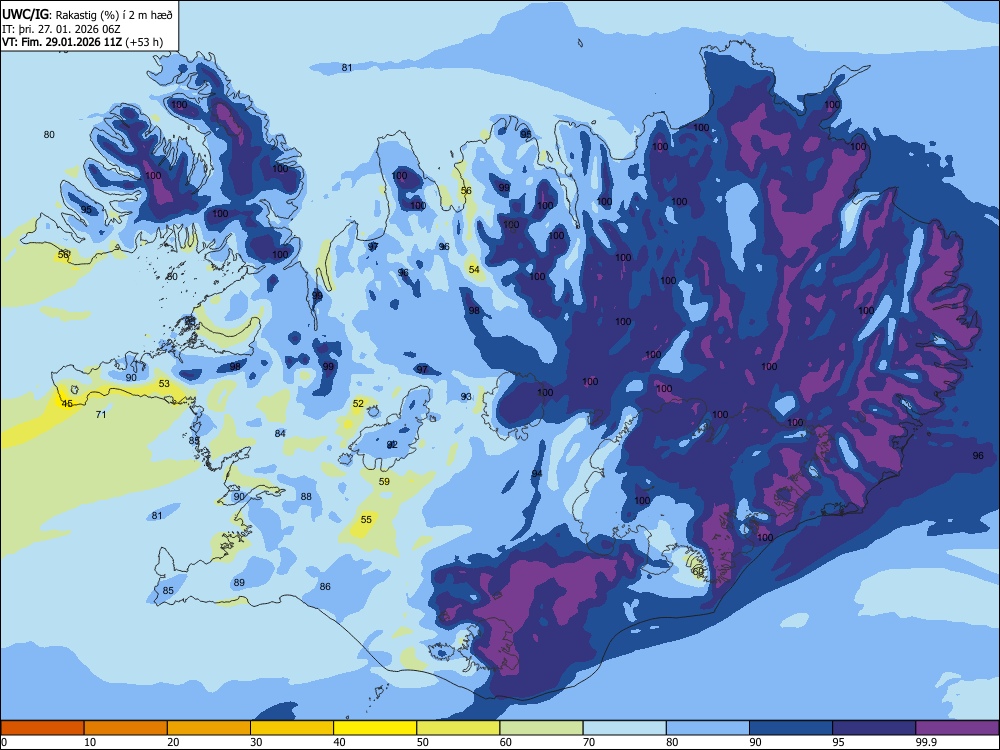Select the map value '55' in the yellow patch

coord(366,520)
